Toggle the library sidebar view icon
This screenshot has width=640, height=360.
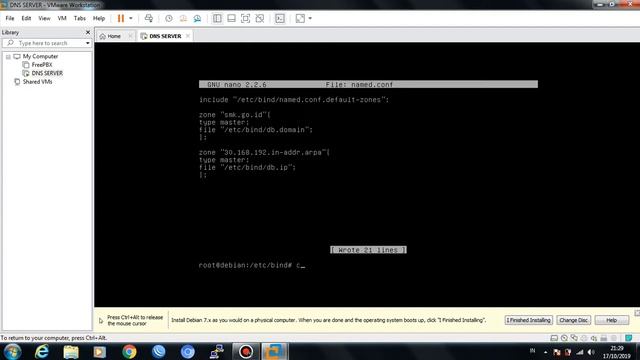pyautogui.click(x=217, y=18)
